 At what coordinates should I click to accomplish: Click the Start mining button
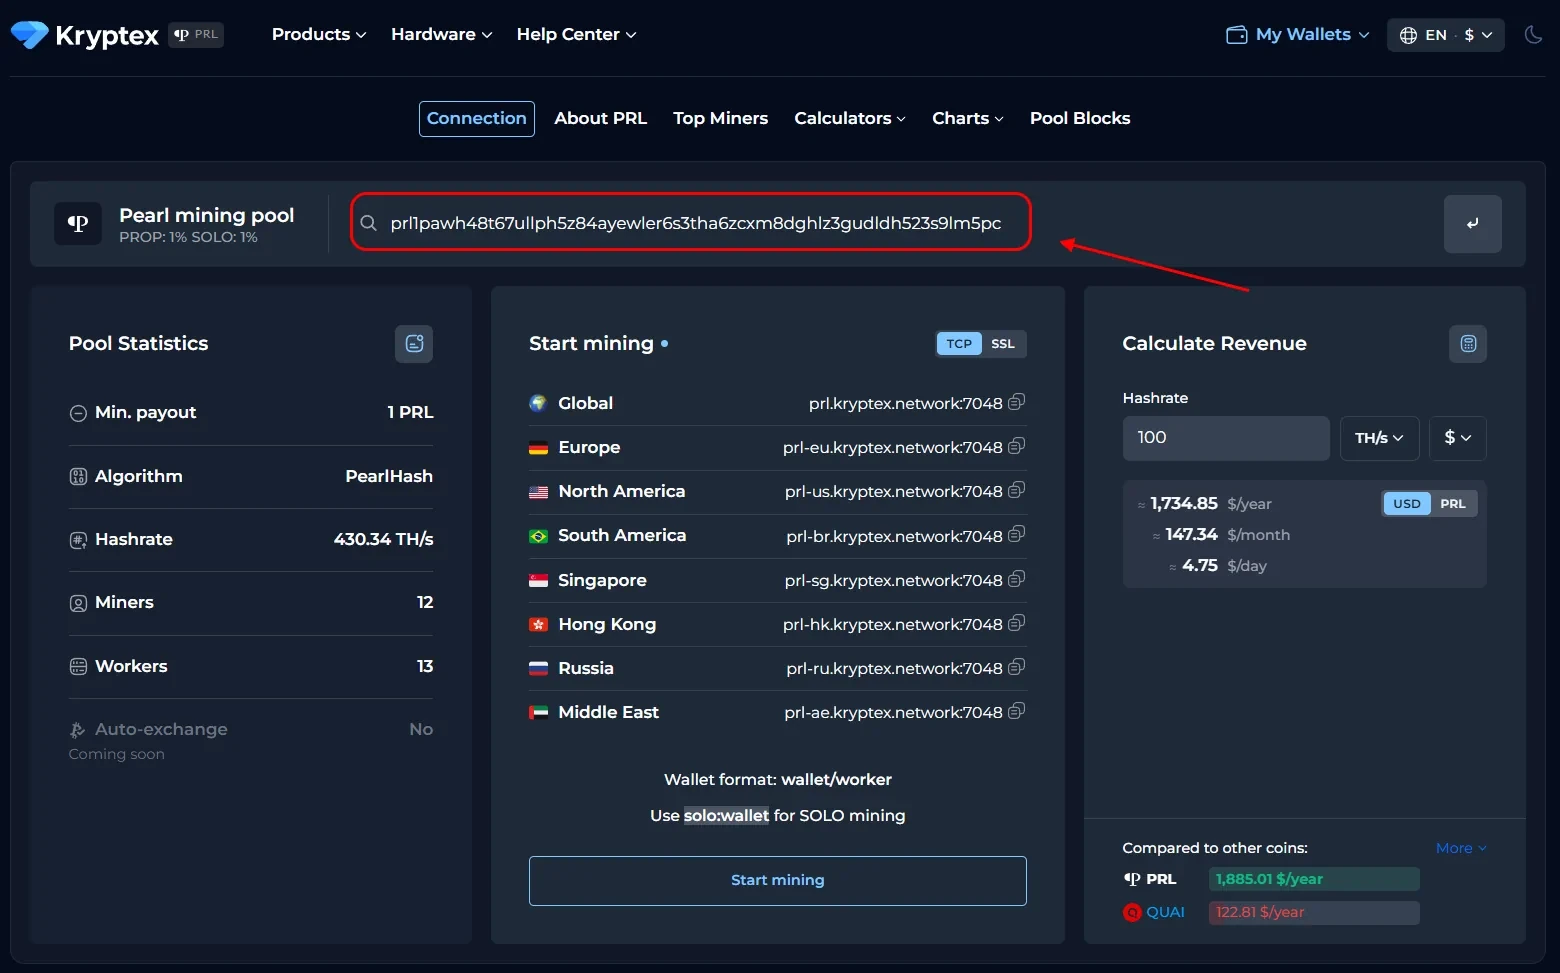pyautogui.click(x=778, y=881)
